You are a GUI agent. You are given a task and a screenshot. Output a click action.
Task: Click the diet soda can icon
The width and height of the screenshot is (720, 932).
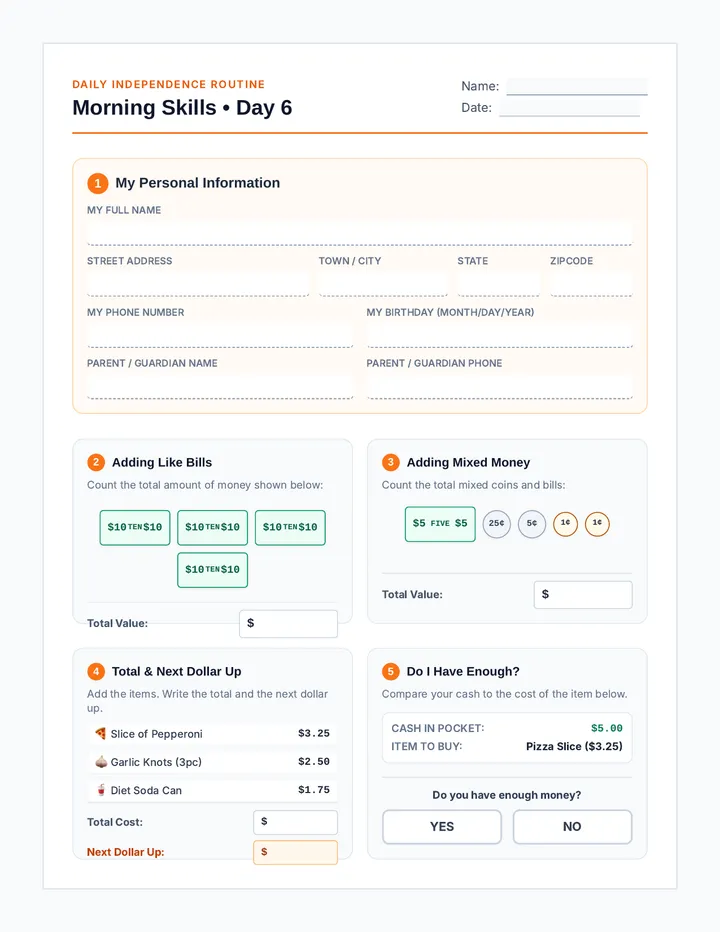[x=100, y=790]
